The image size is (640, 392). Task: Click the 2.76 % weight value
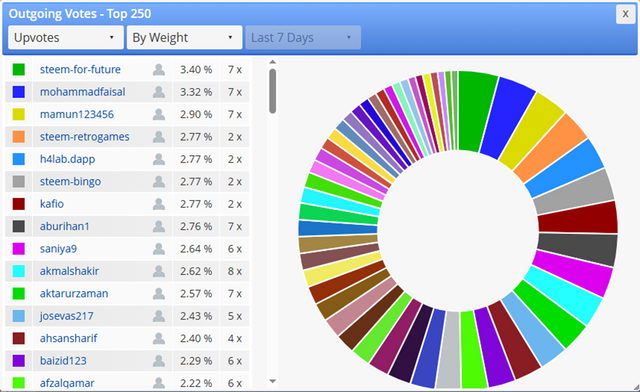tap(196, 226)
